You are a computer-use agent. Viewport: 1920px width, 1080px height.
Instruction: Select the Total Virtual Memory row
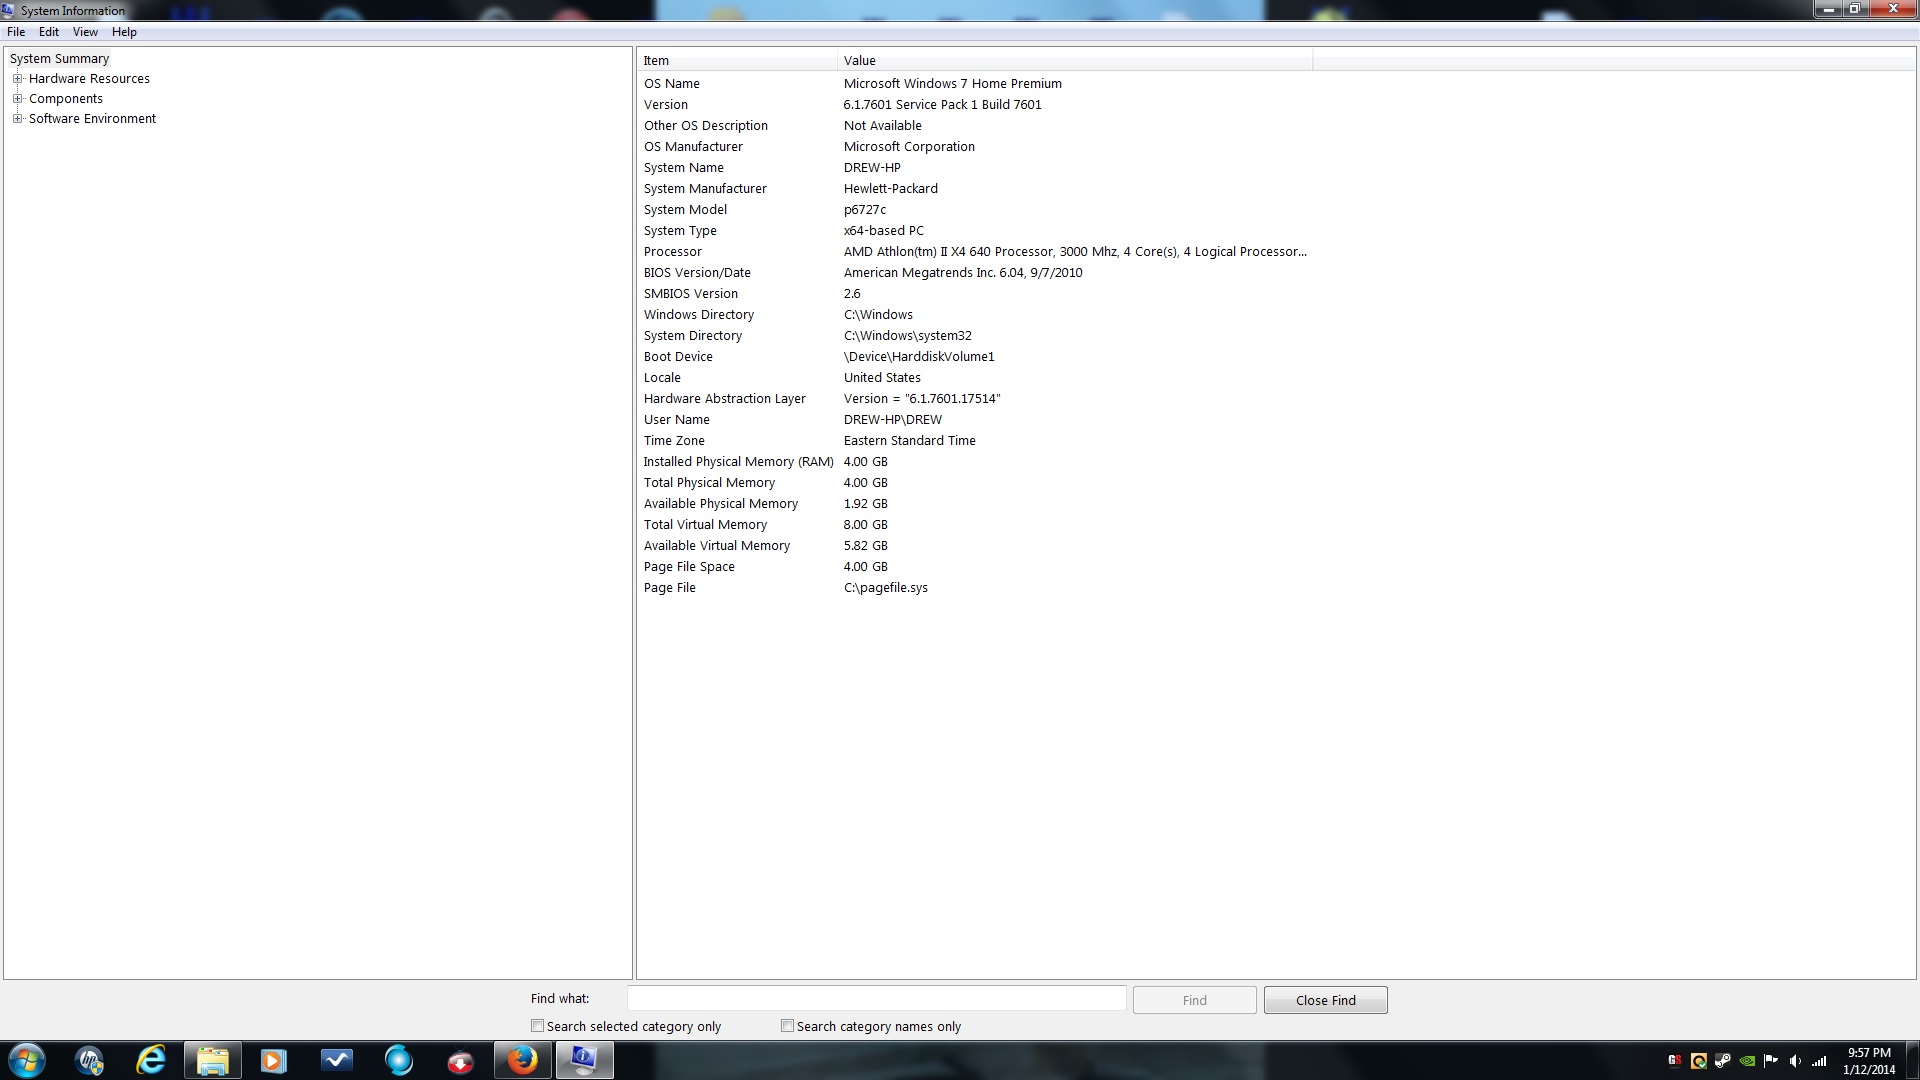(x=975, y=524)
